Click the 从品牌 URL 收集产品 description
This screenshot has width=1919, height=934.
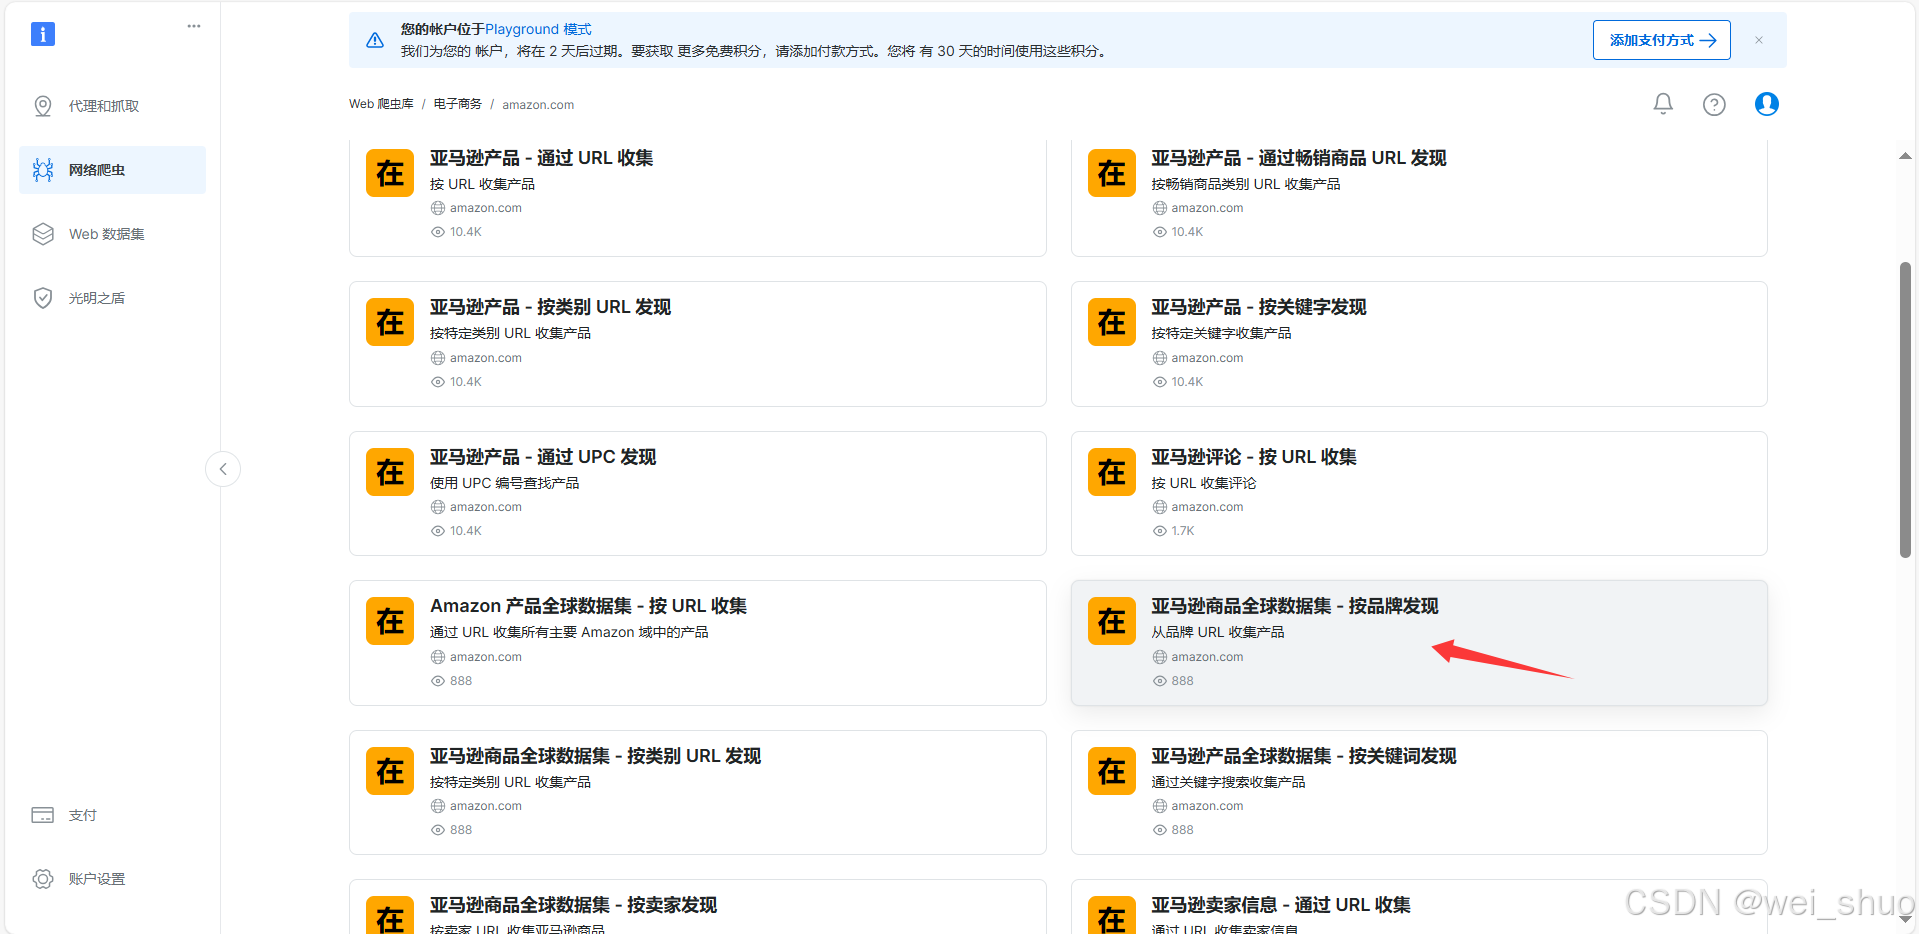click(1218, 632)
